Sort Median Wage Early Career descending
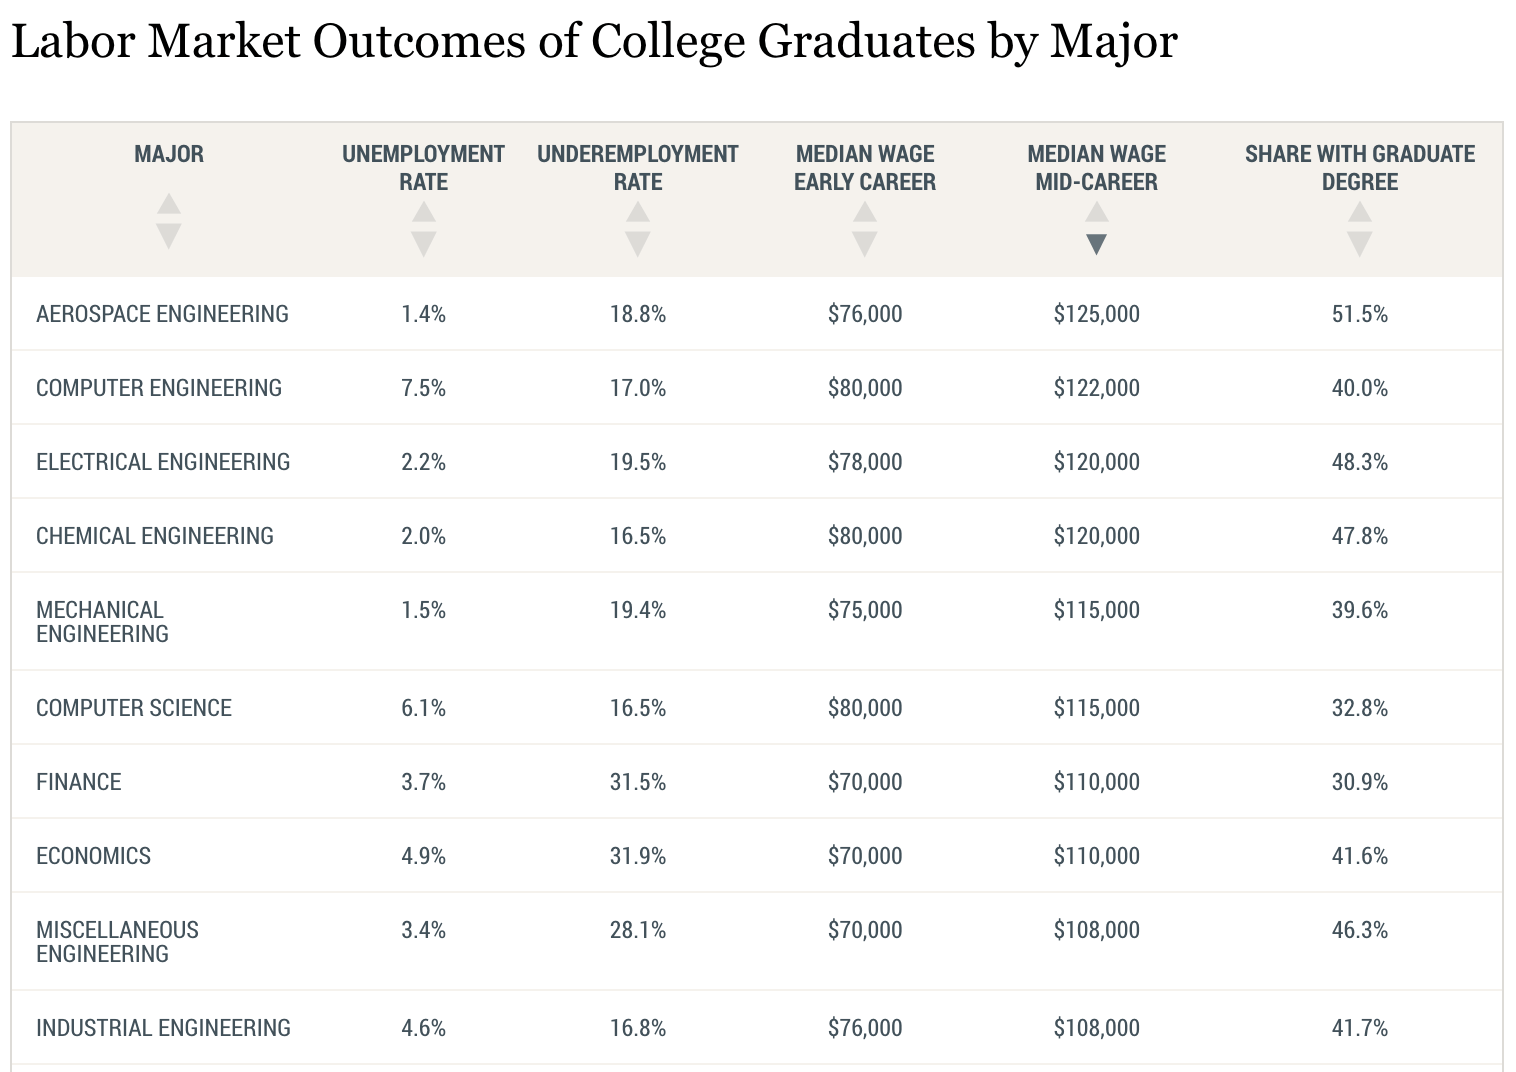 tap(865, 245)
